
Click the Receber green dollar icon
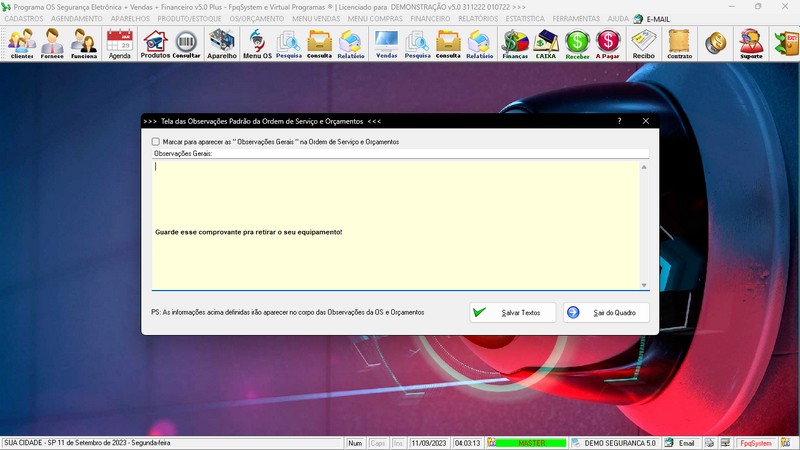tap(577, 43)
